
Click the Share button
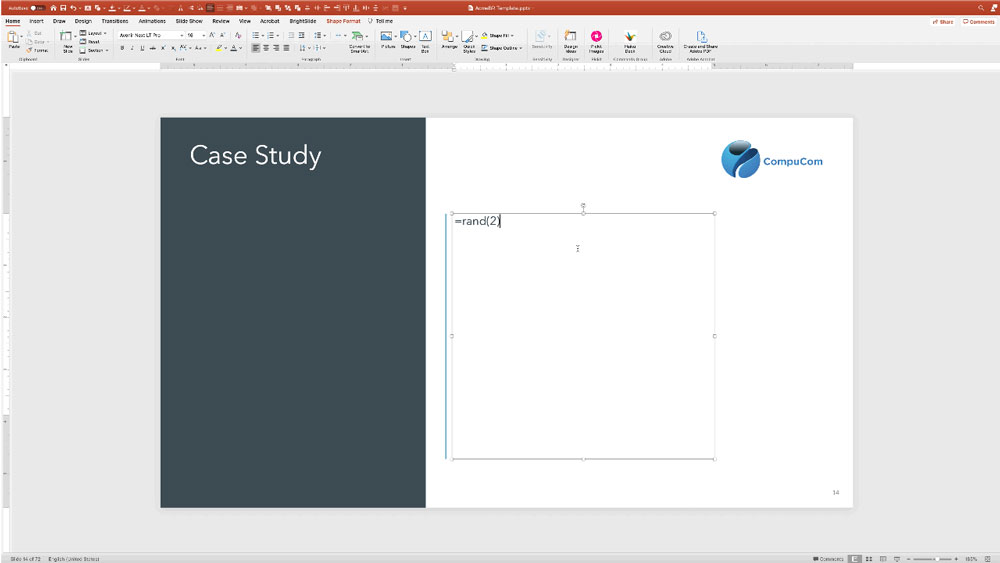tap(942, 21)
